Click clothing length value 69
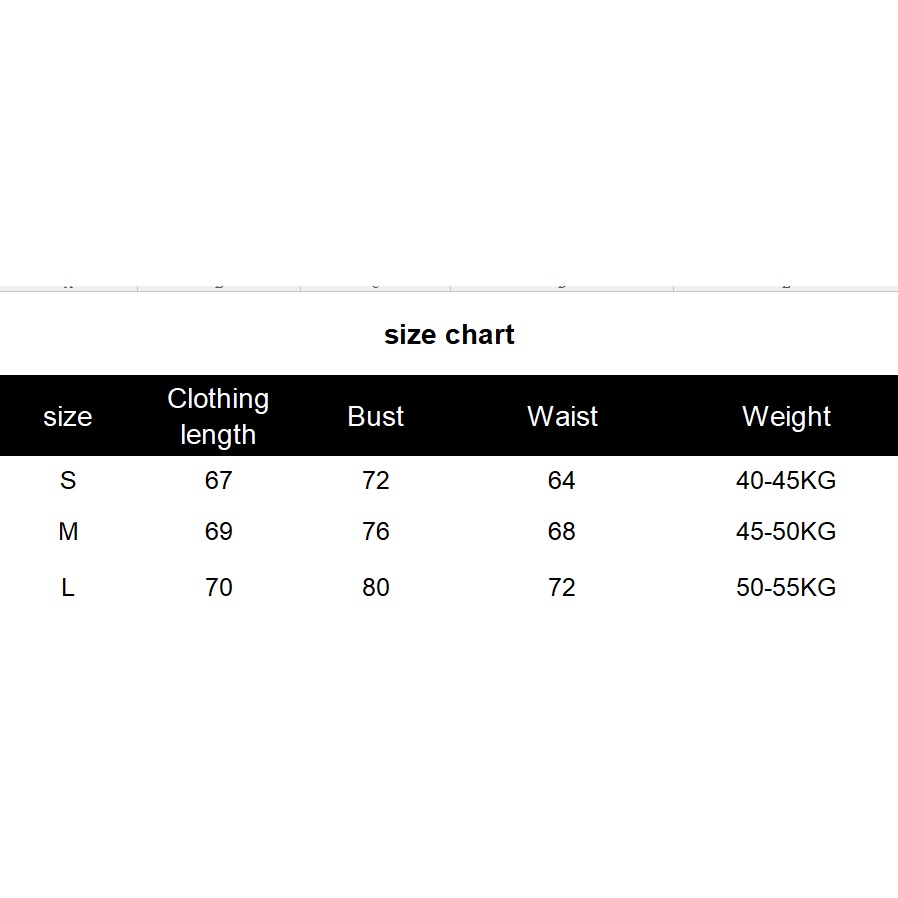 [218, 532]
